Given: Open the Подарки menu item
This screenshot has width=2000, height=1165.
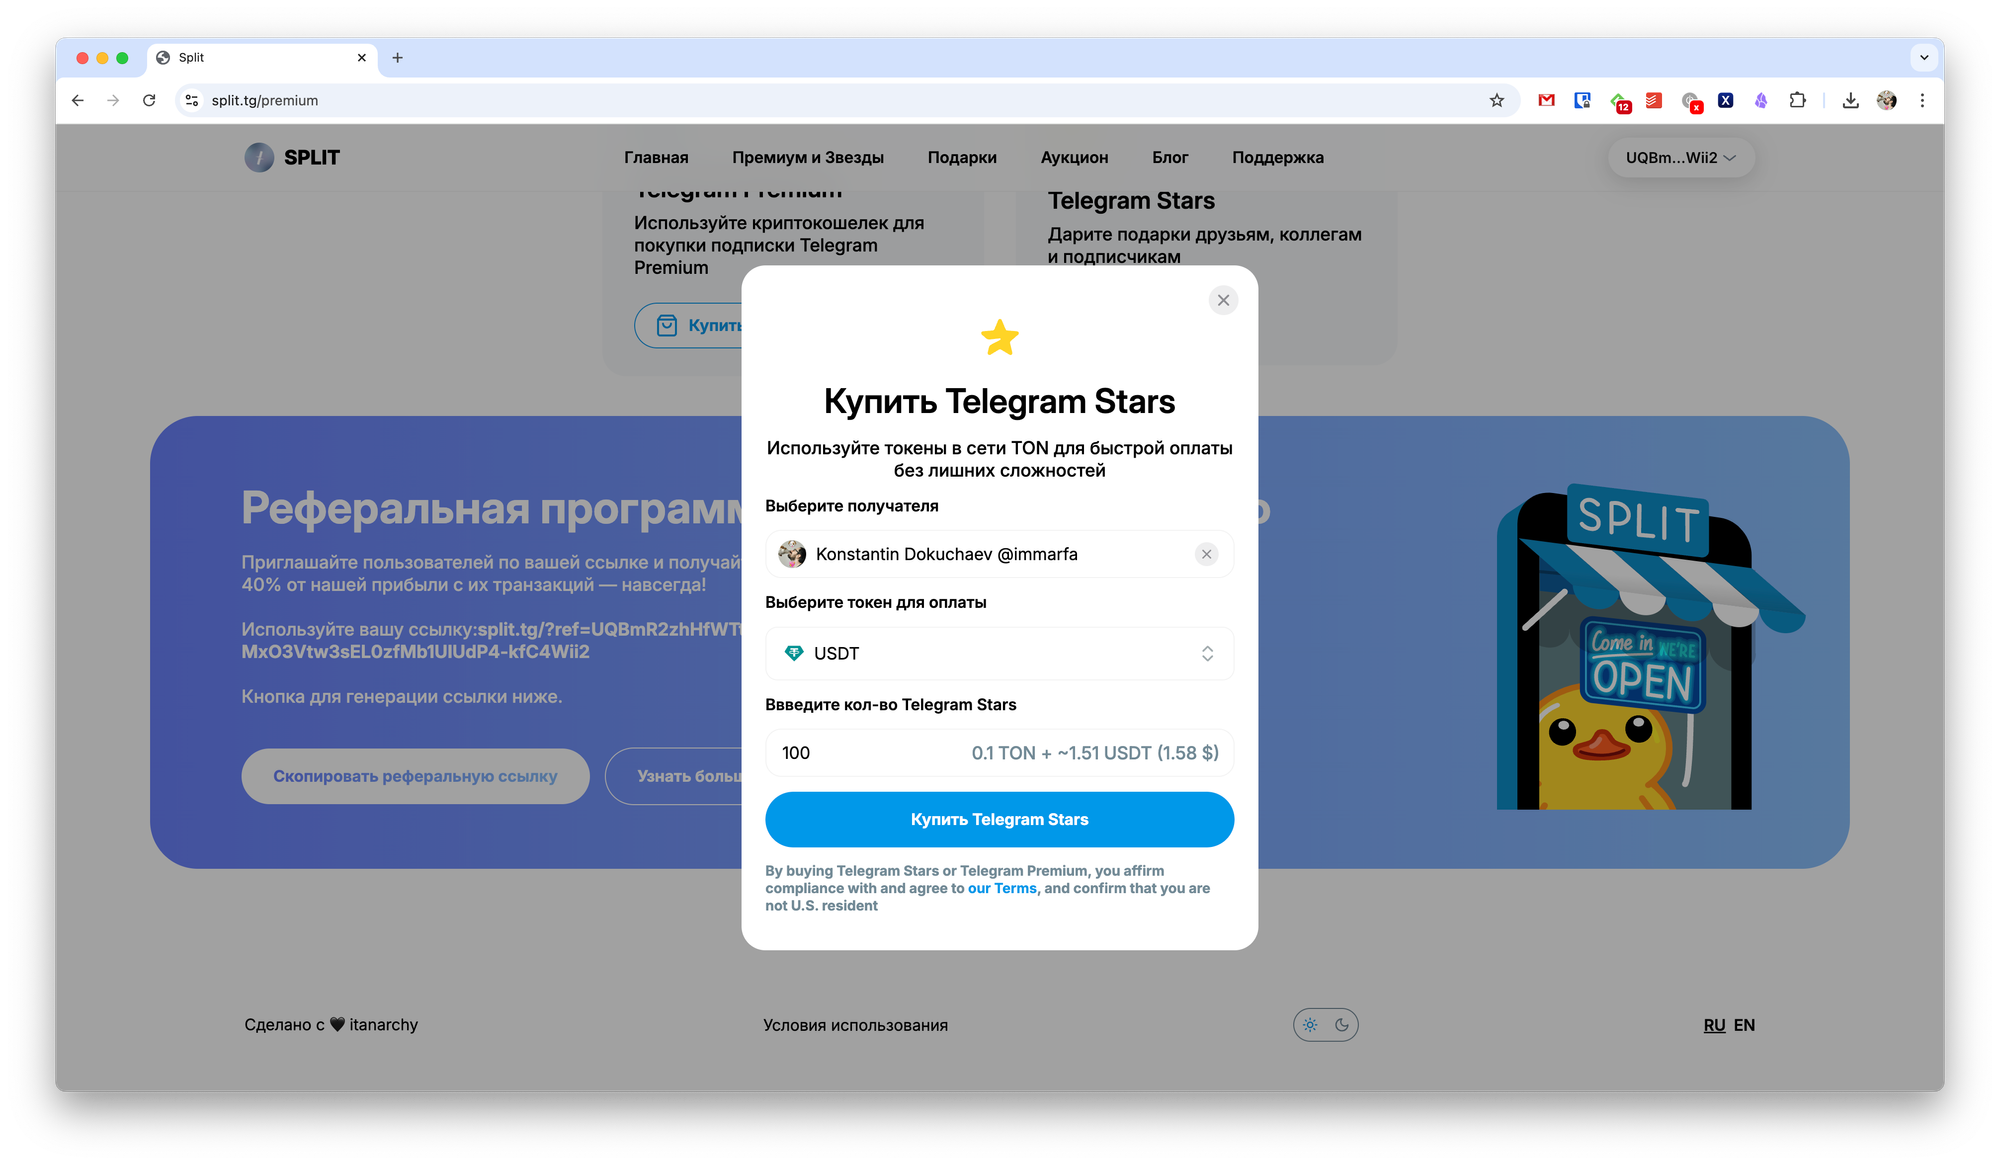Looking at the screenshot, I should click(x=962, y=158).
